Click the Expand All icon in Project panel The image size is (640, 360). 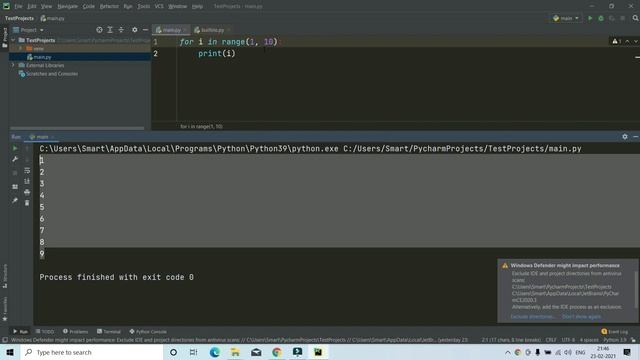point(110,30)
